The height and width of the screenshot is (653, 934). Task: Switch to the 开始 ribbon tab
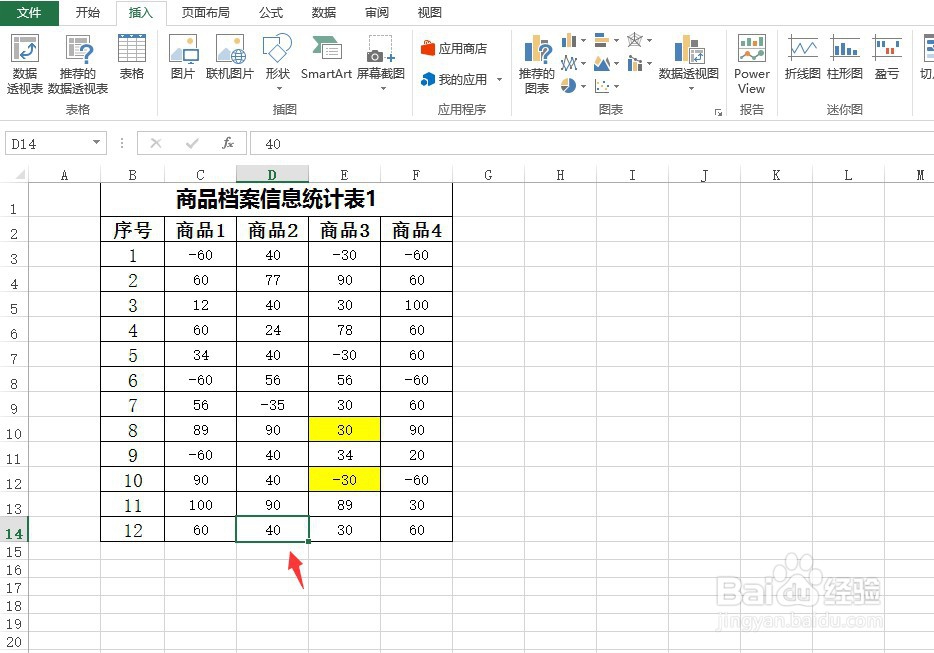[88, 13]
